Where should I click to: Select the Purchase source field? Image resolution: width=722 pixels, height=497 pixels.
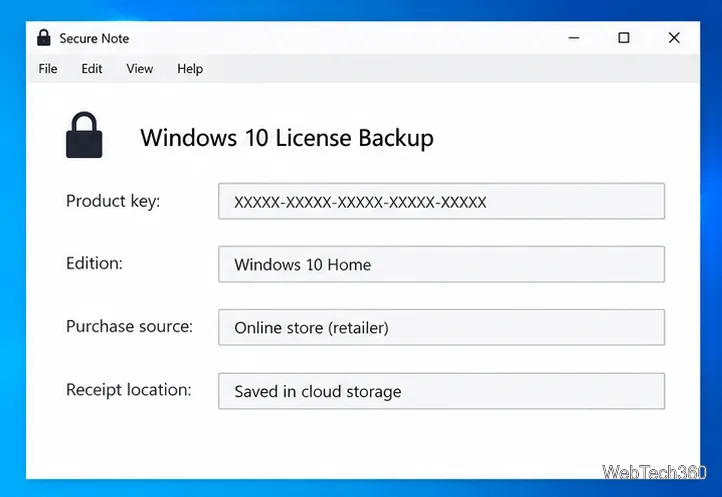pyautogui.click(x=441, y=327)
